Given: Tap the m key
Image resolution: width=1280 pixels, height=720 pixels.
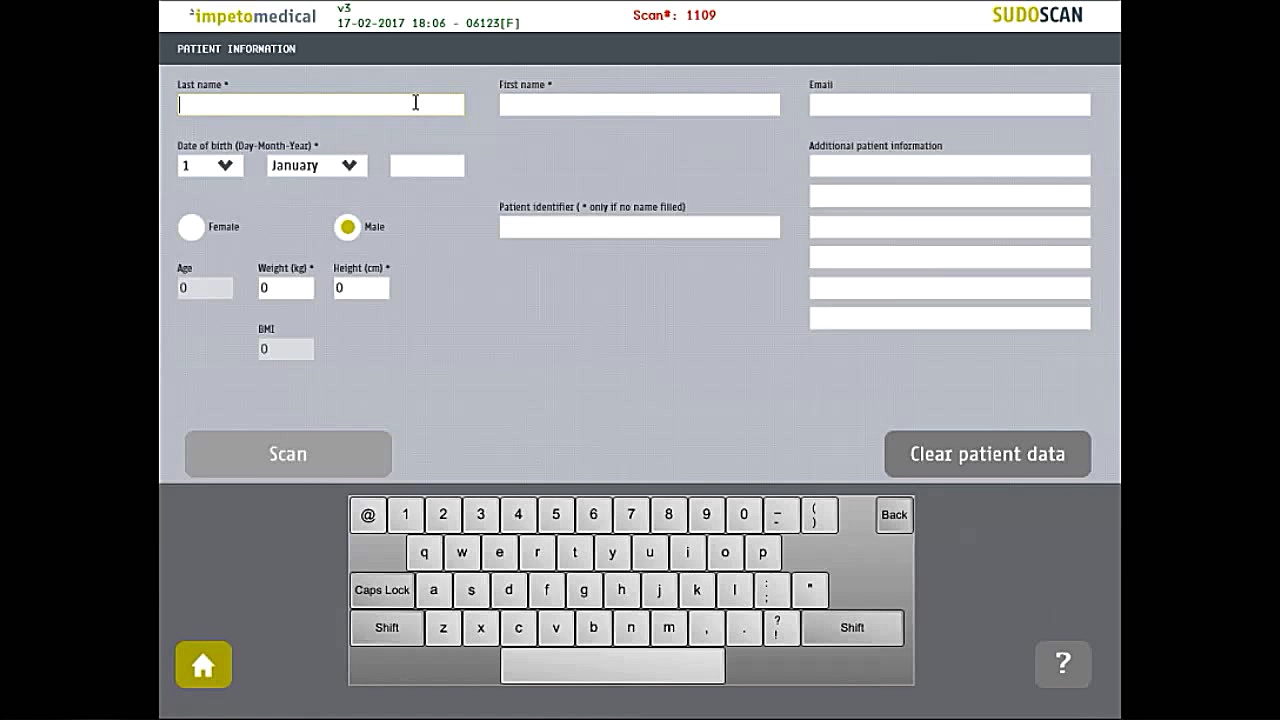Looking at the screenshot, I should pos(668,628).
